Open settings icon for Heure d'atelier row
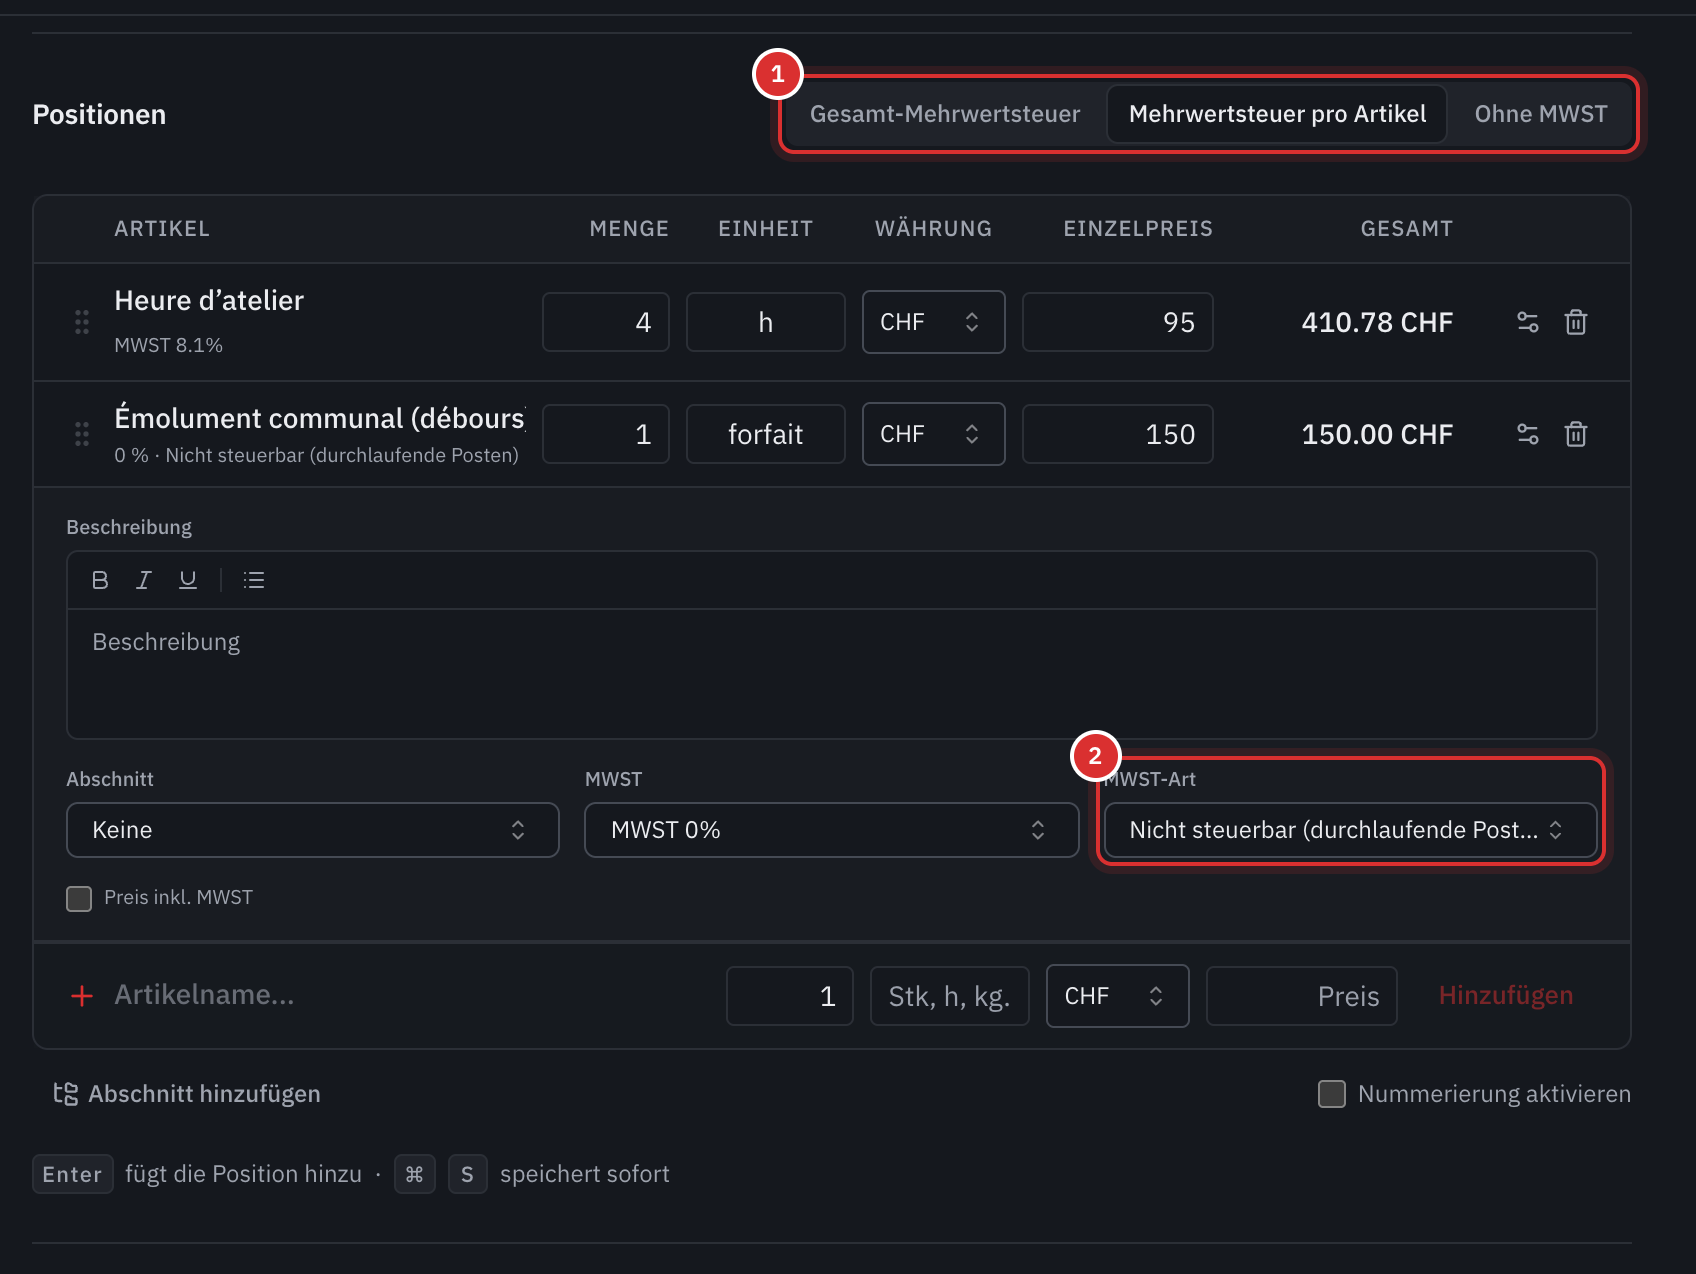 coord(1527,322)
